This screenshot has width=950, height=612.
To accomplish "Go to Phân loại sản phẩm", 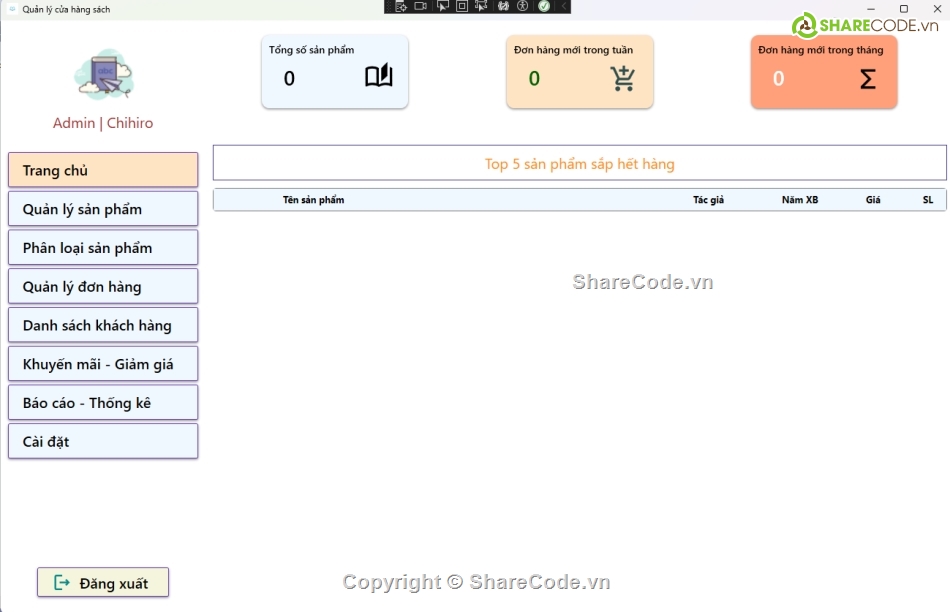I will pyautogui.click(x=103, y=248).
